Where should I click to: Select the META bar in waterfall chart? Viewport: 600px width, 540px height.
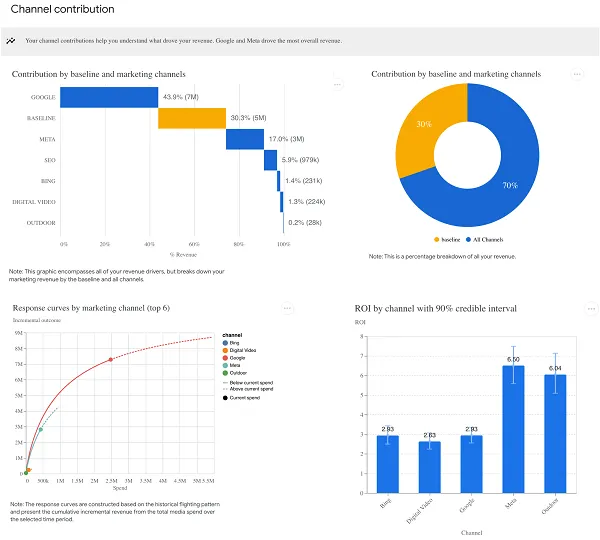244,139
